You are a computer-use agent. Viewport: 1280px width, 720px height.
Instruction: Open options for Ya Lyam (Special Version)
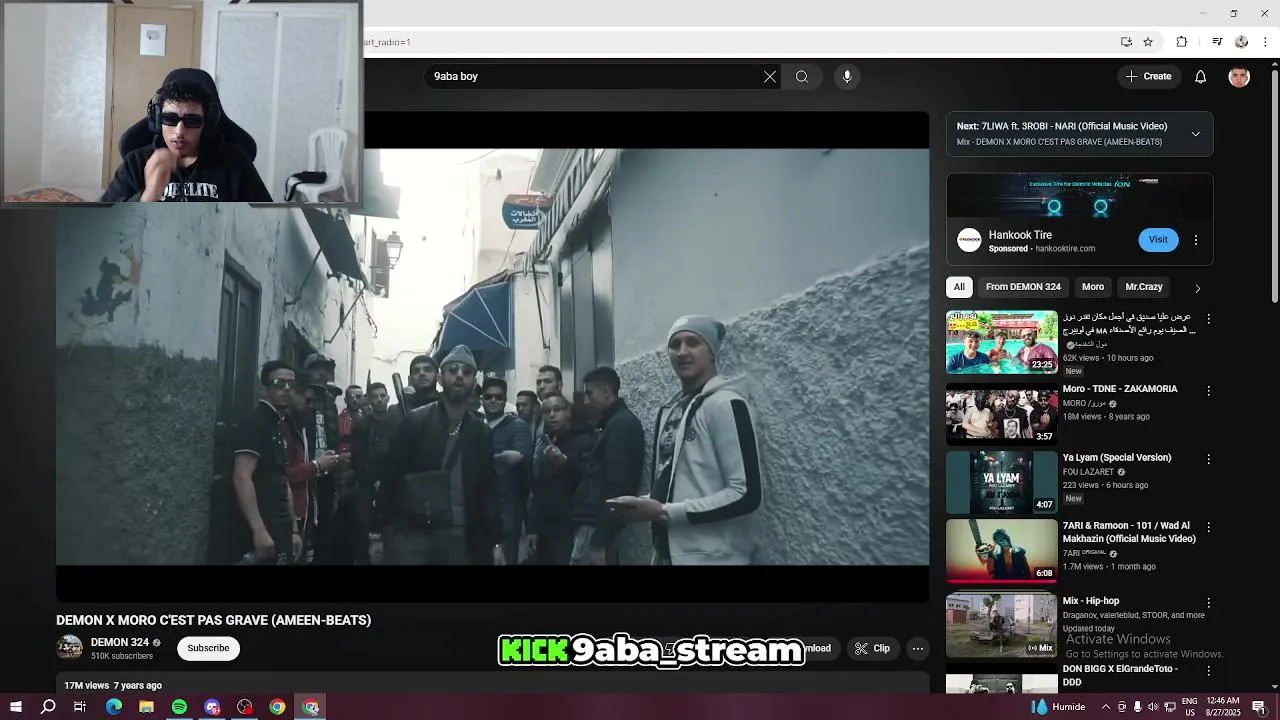tap(1208, 459)
